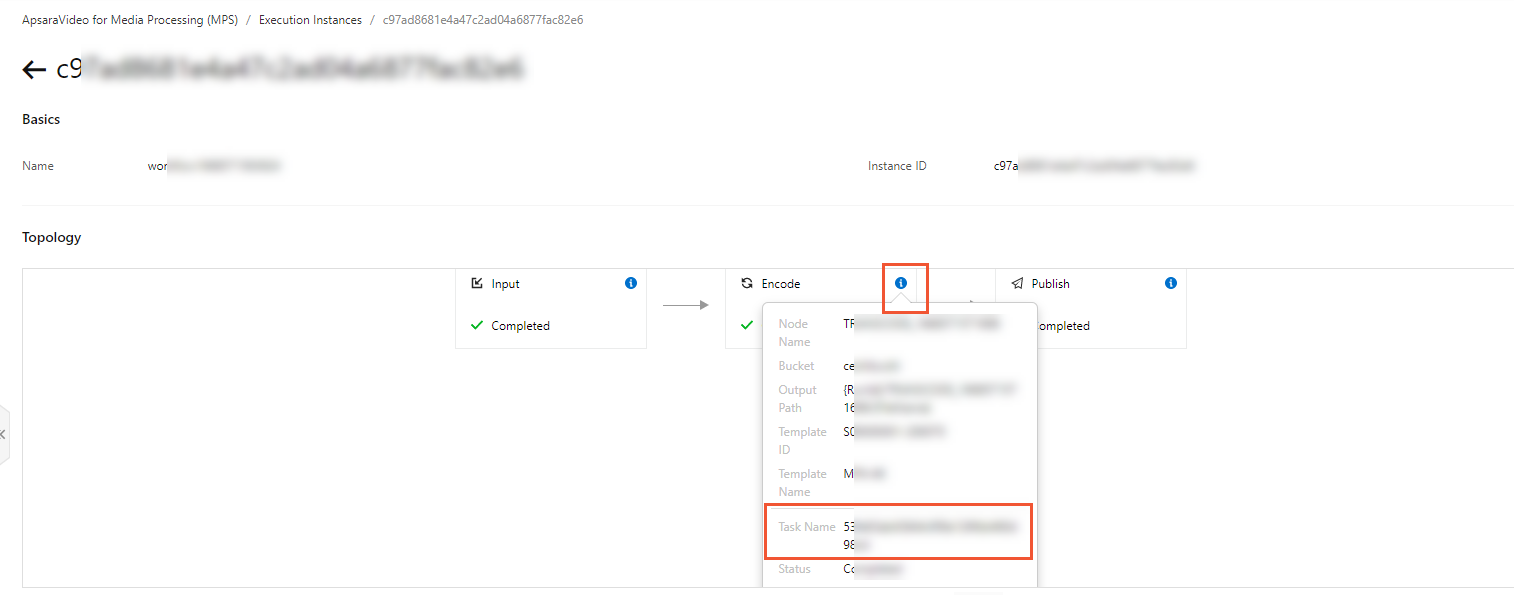The width and height of the screenshot is (1514, 595).
Task: Click the Template ID label in popup
Action: click(802, 441)
